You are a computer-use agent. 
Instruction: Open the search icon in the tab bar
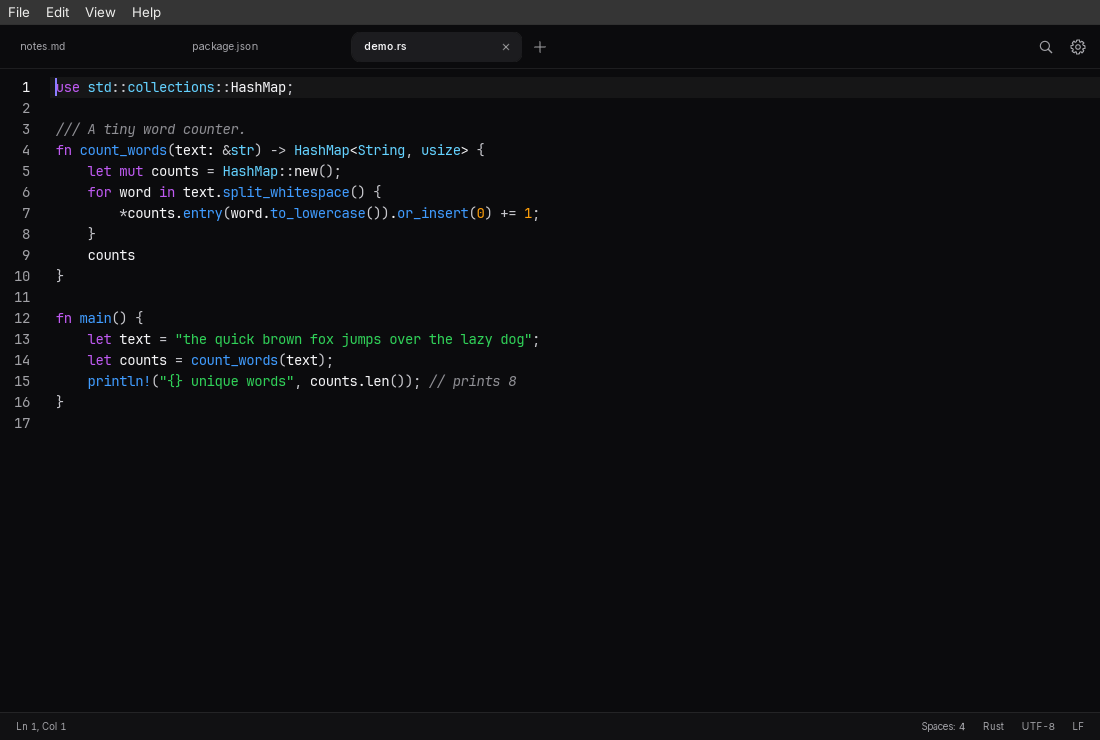[1045, 47]
